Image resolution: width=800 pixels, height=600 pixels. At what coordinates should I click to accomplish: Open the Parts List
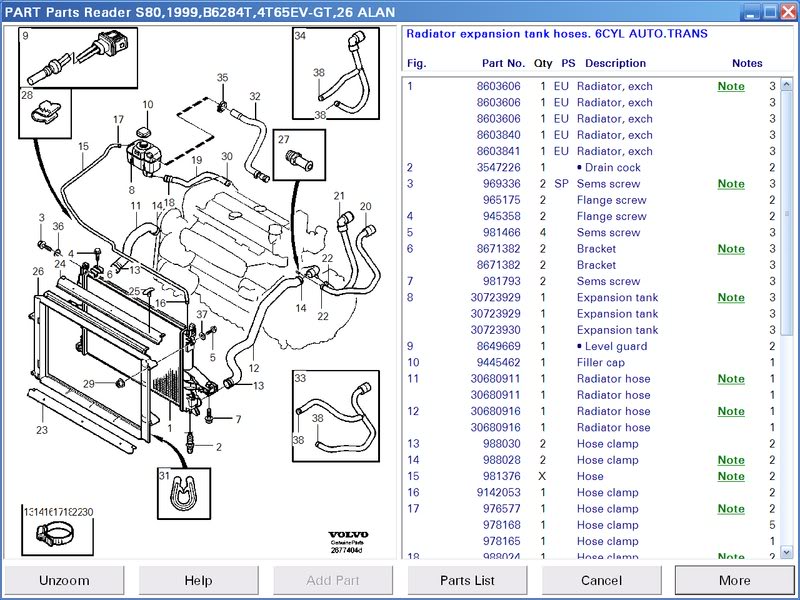coord(467,580)
